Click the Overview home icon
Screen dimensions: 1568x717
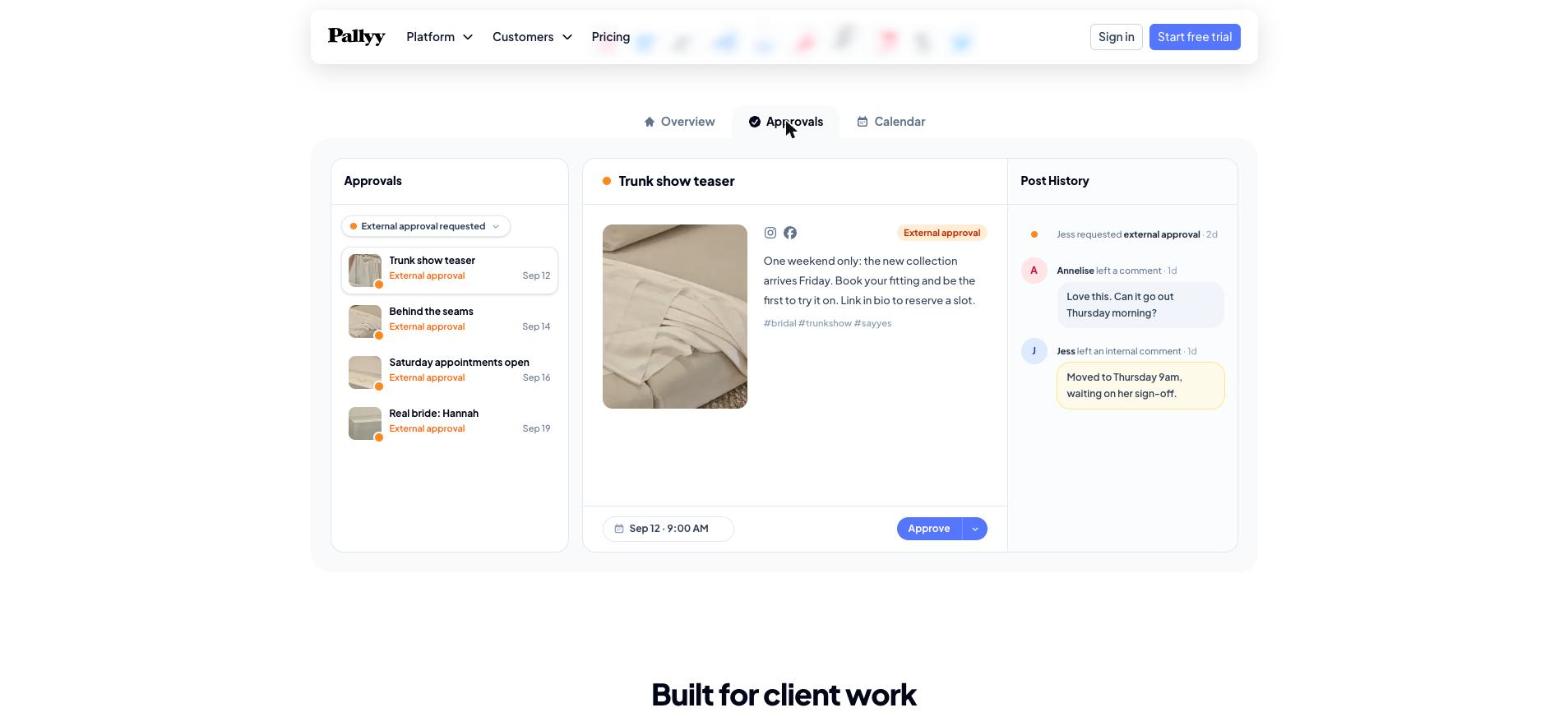tap(649, 122)
